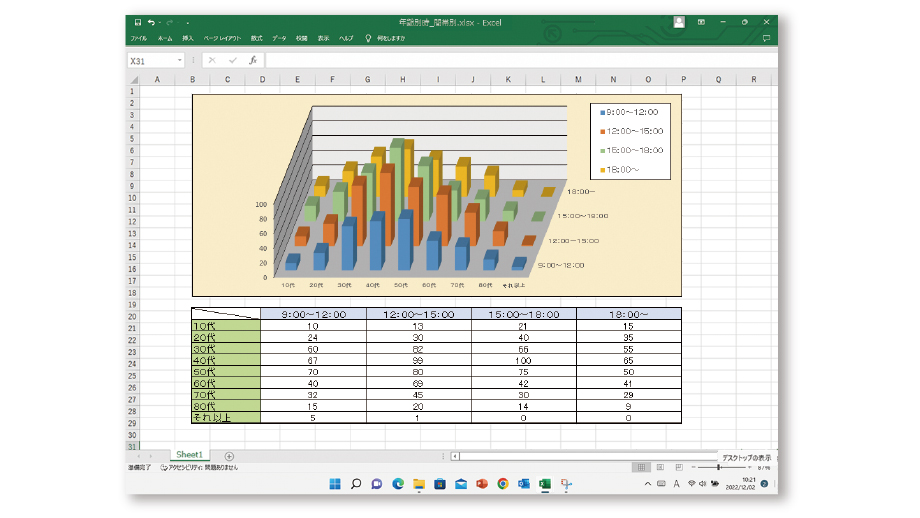Open Insert Function fx dialog

pyautogui.click(x=253, y=60)
